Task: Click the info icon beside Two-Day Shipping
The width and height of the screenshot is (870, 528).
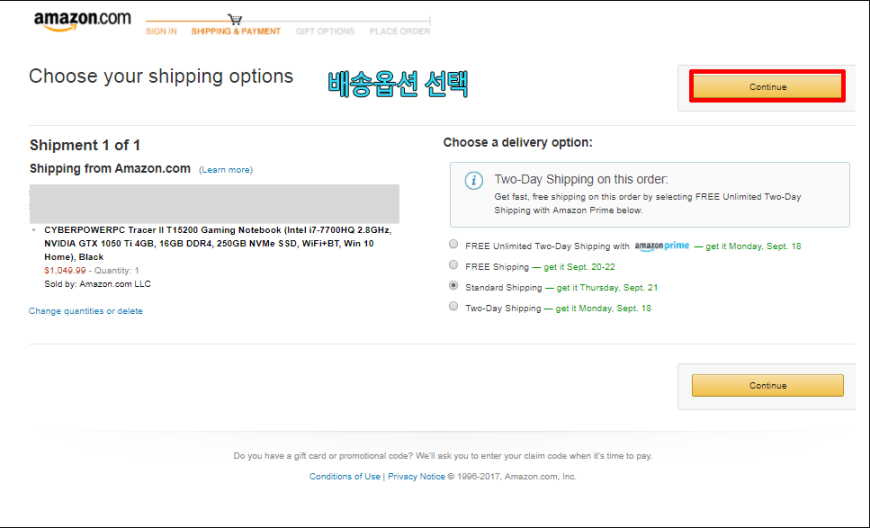Action: 473,181
